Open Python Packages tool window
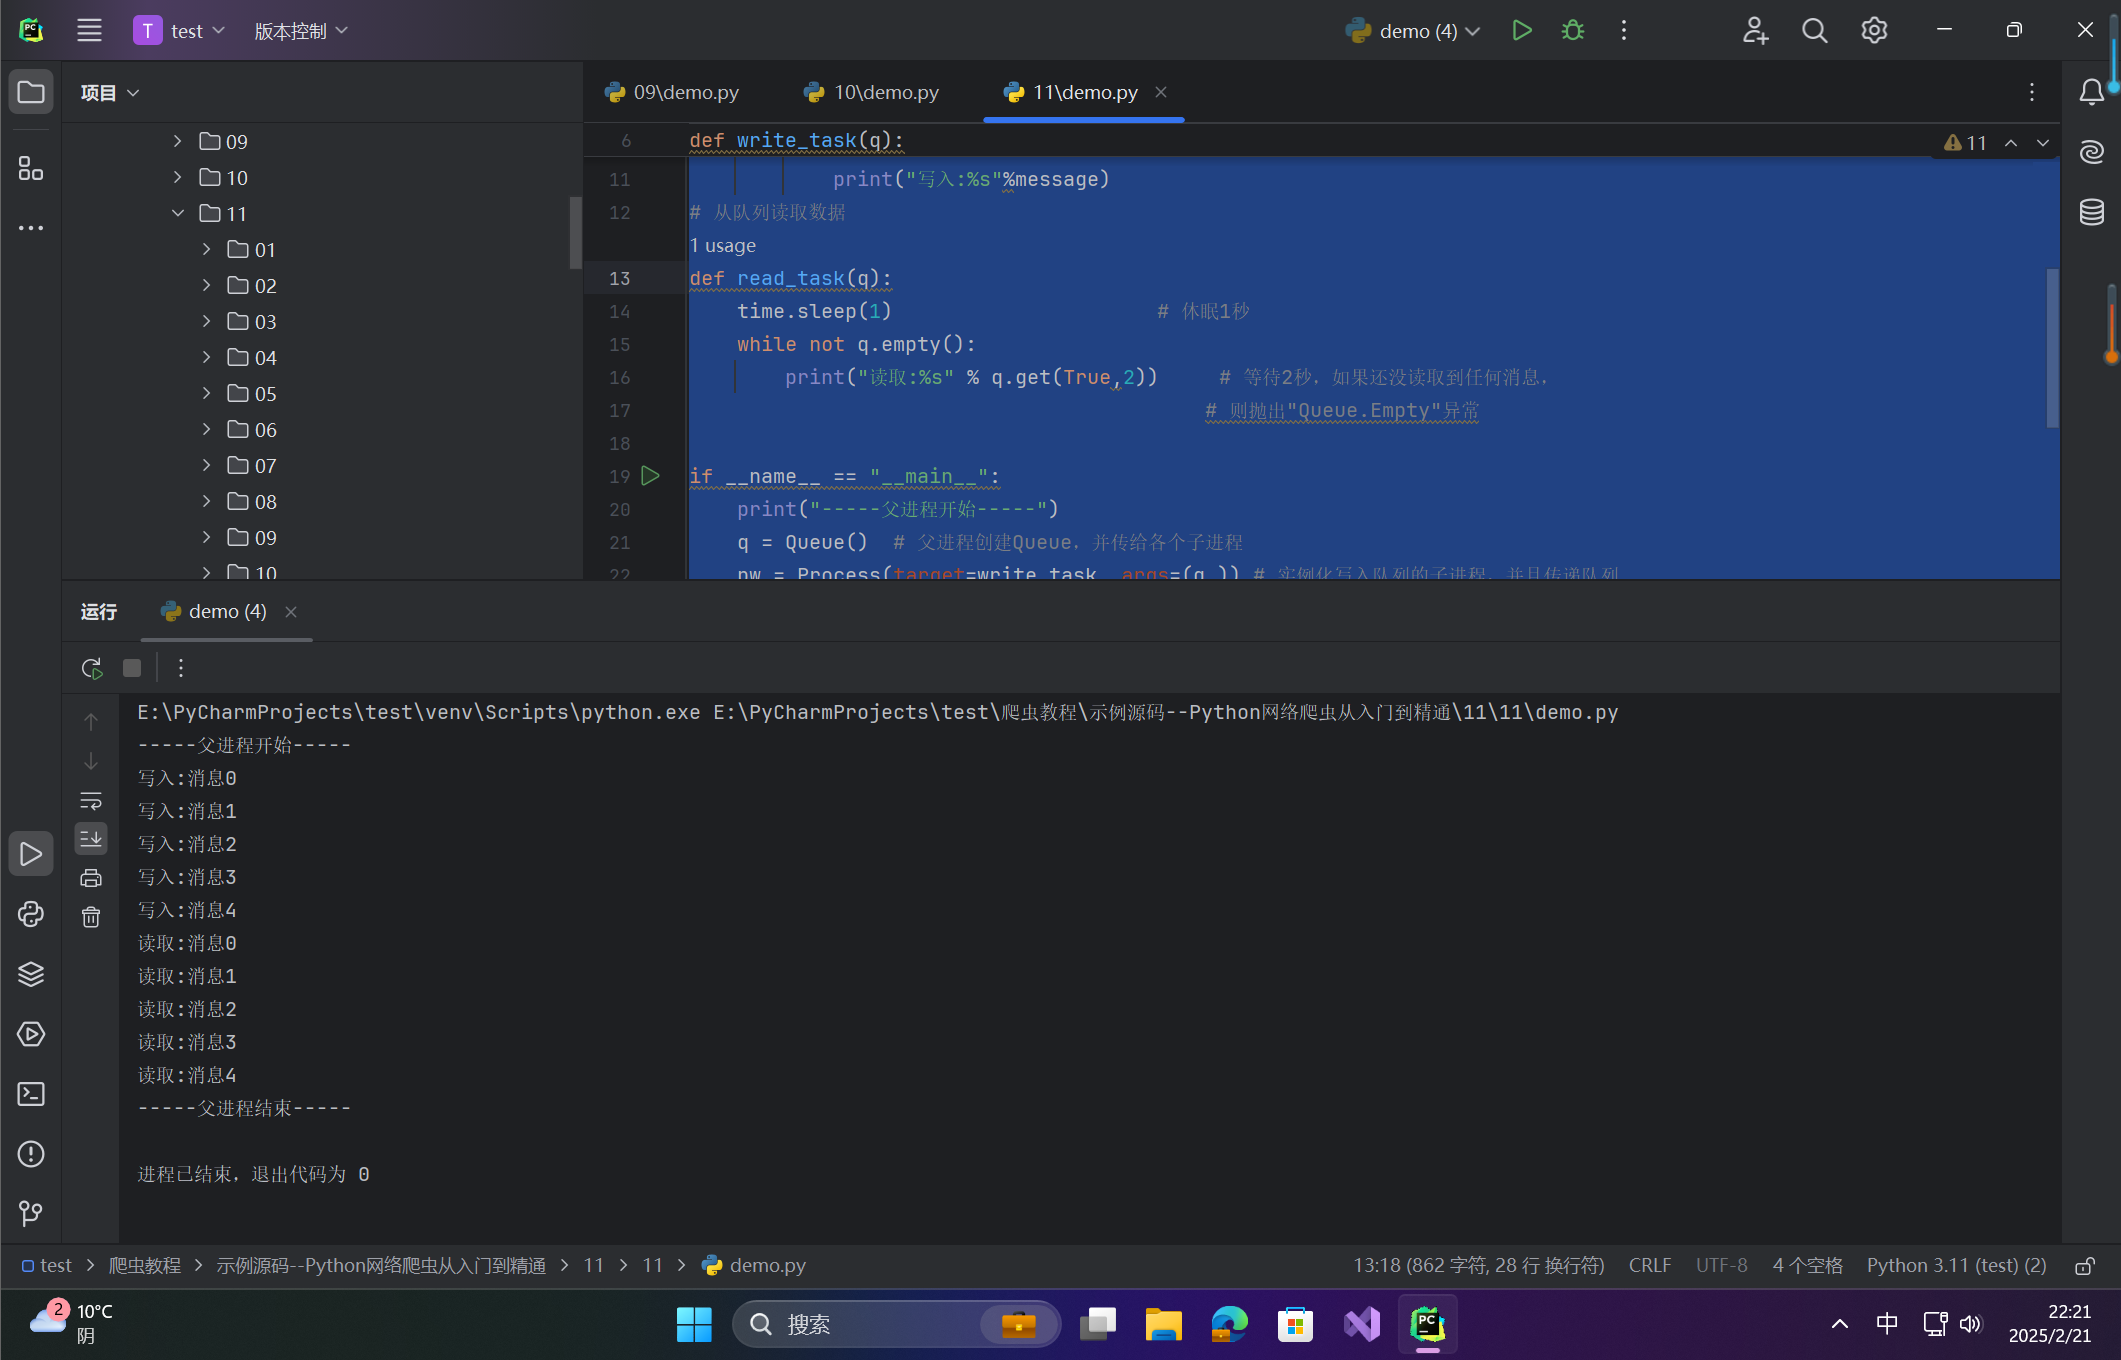2121x1360 pixels. tap(31, 974)
